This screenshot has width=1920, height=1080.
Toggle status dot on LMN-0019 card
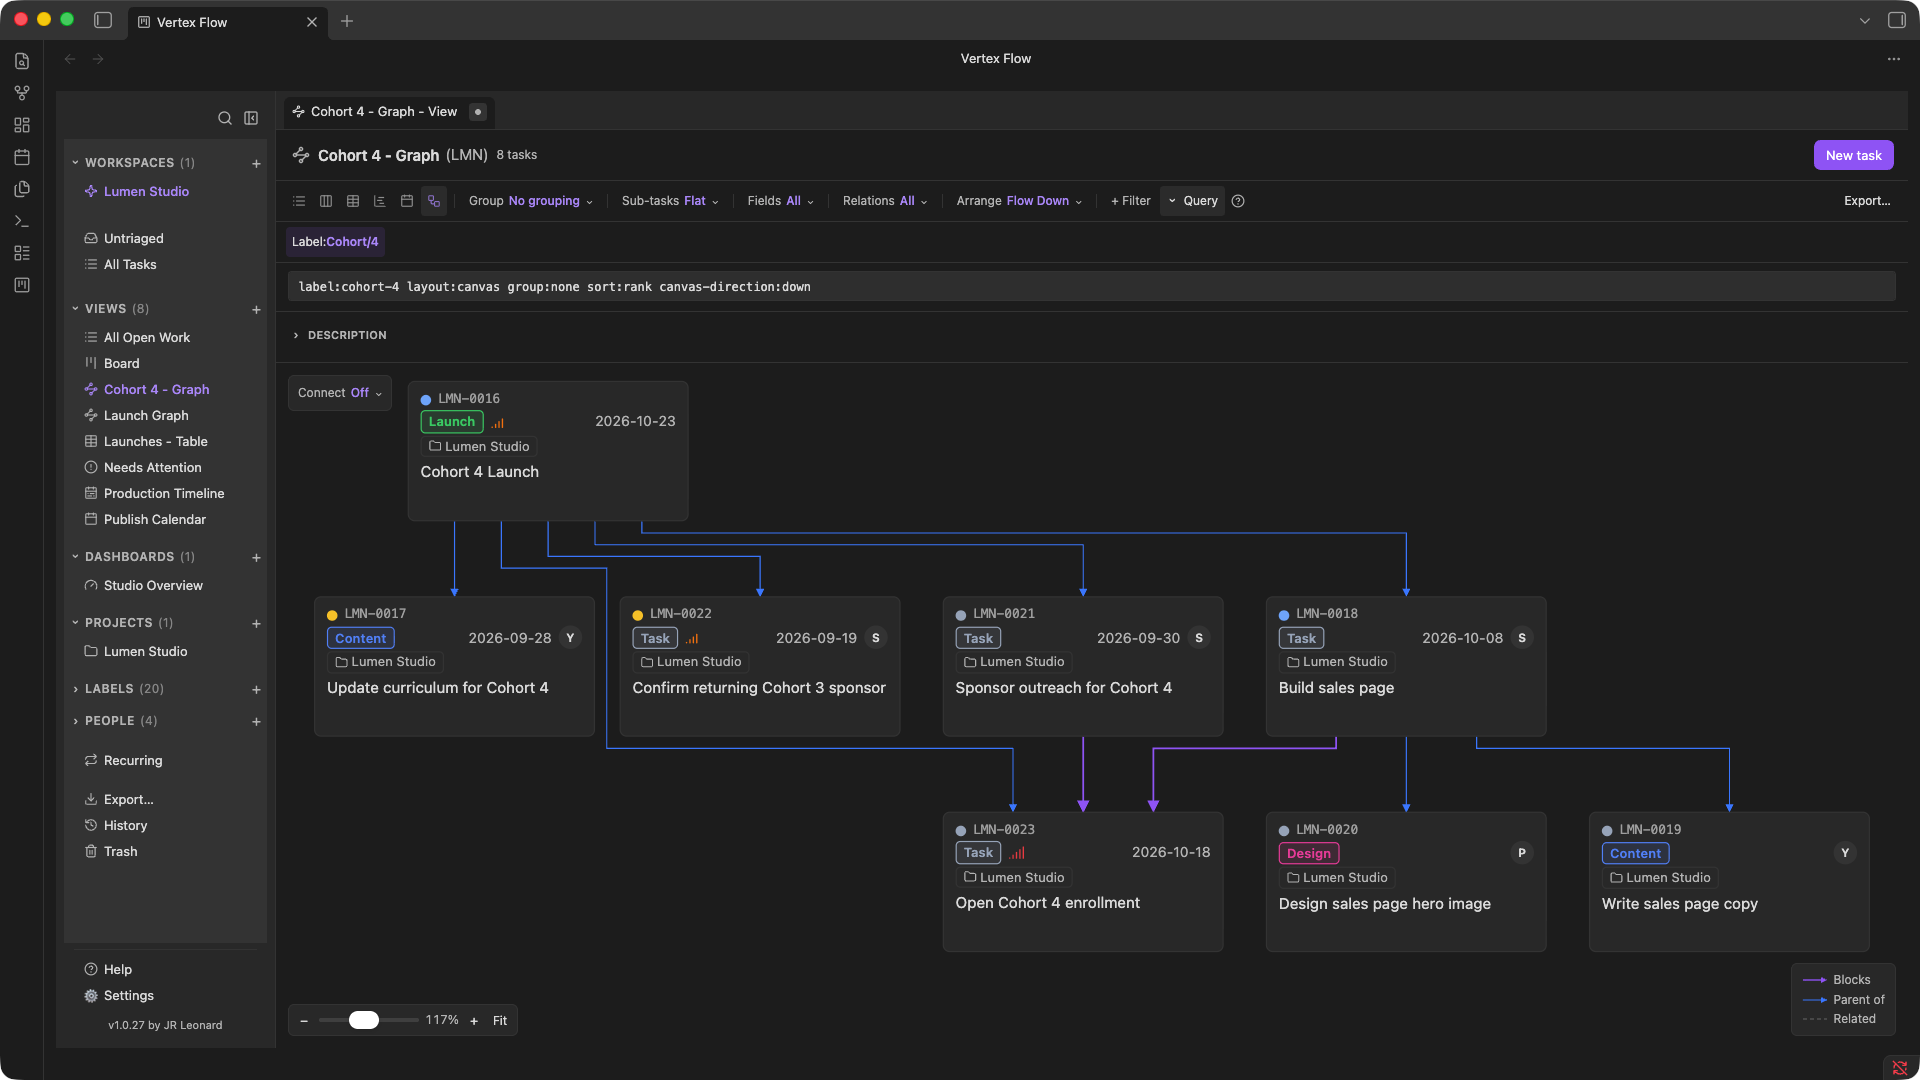1607,831
